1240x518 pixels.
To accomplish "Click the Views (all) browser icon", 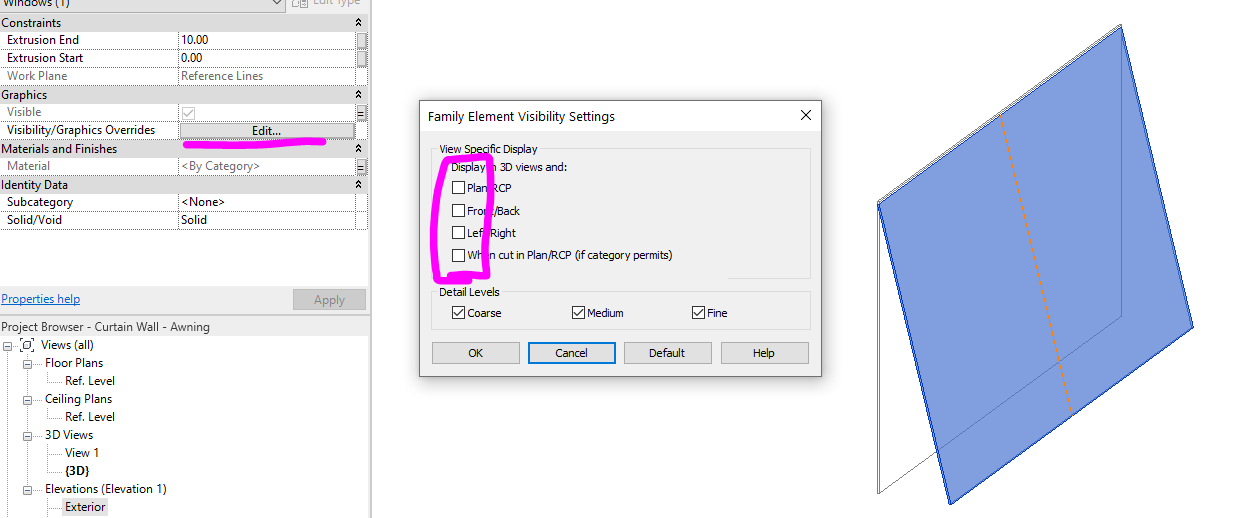I will 27,345.
